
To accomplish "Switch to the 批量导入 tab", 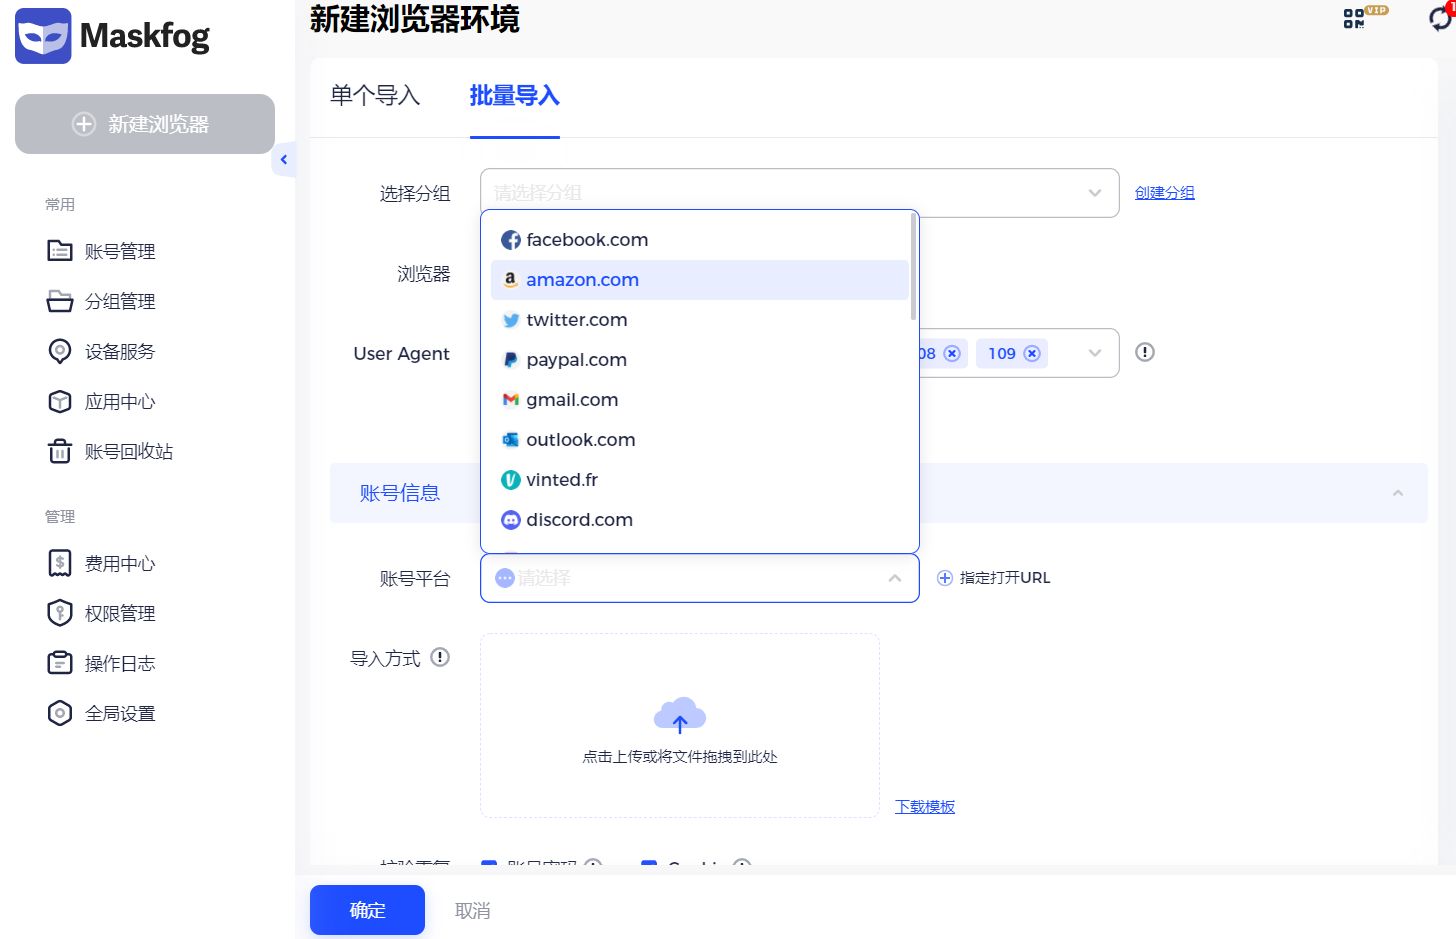I will click(515, 95).
